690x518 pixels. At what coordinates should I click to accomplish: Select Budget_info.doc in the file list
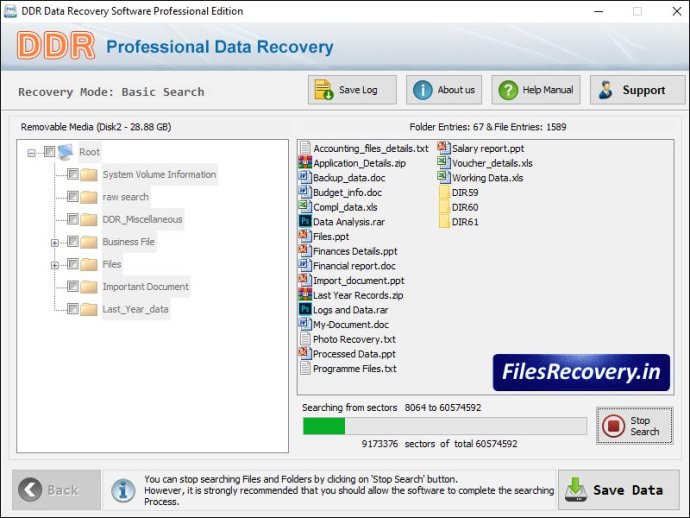pyautogui.click(x=347, y=192)
